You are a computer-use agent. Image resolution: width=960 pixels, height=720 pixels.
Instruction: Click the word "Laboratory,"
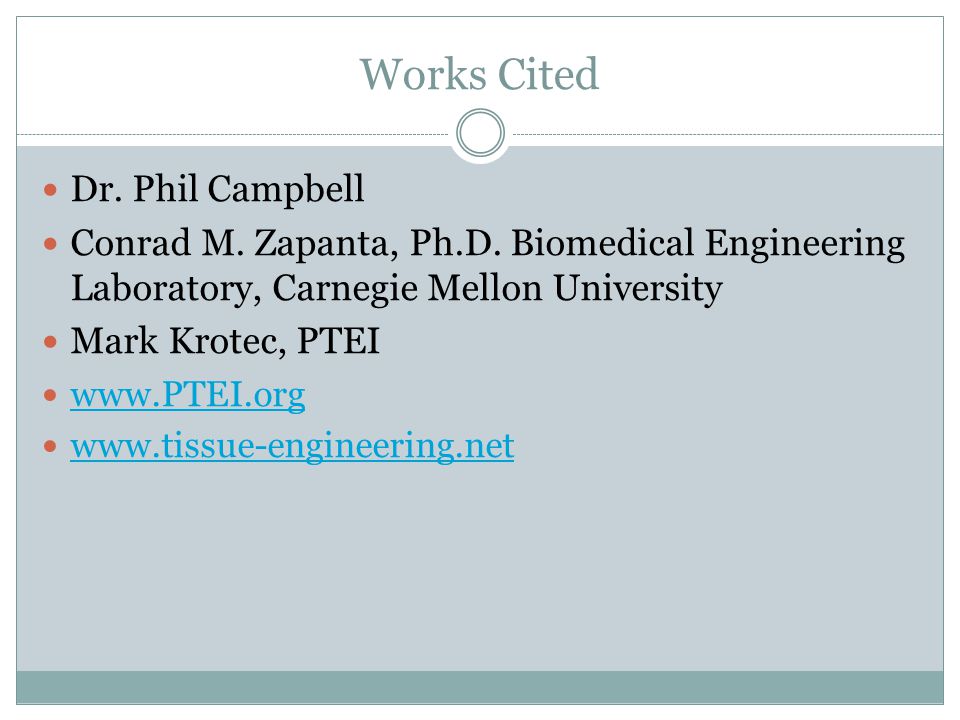coord(167,288)
